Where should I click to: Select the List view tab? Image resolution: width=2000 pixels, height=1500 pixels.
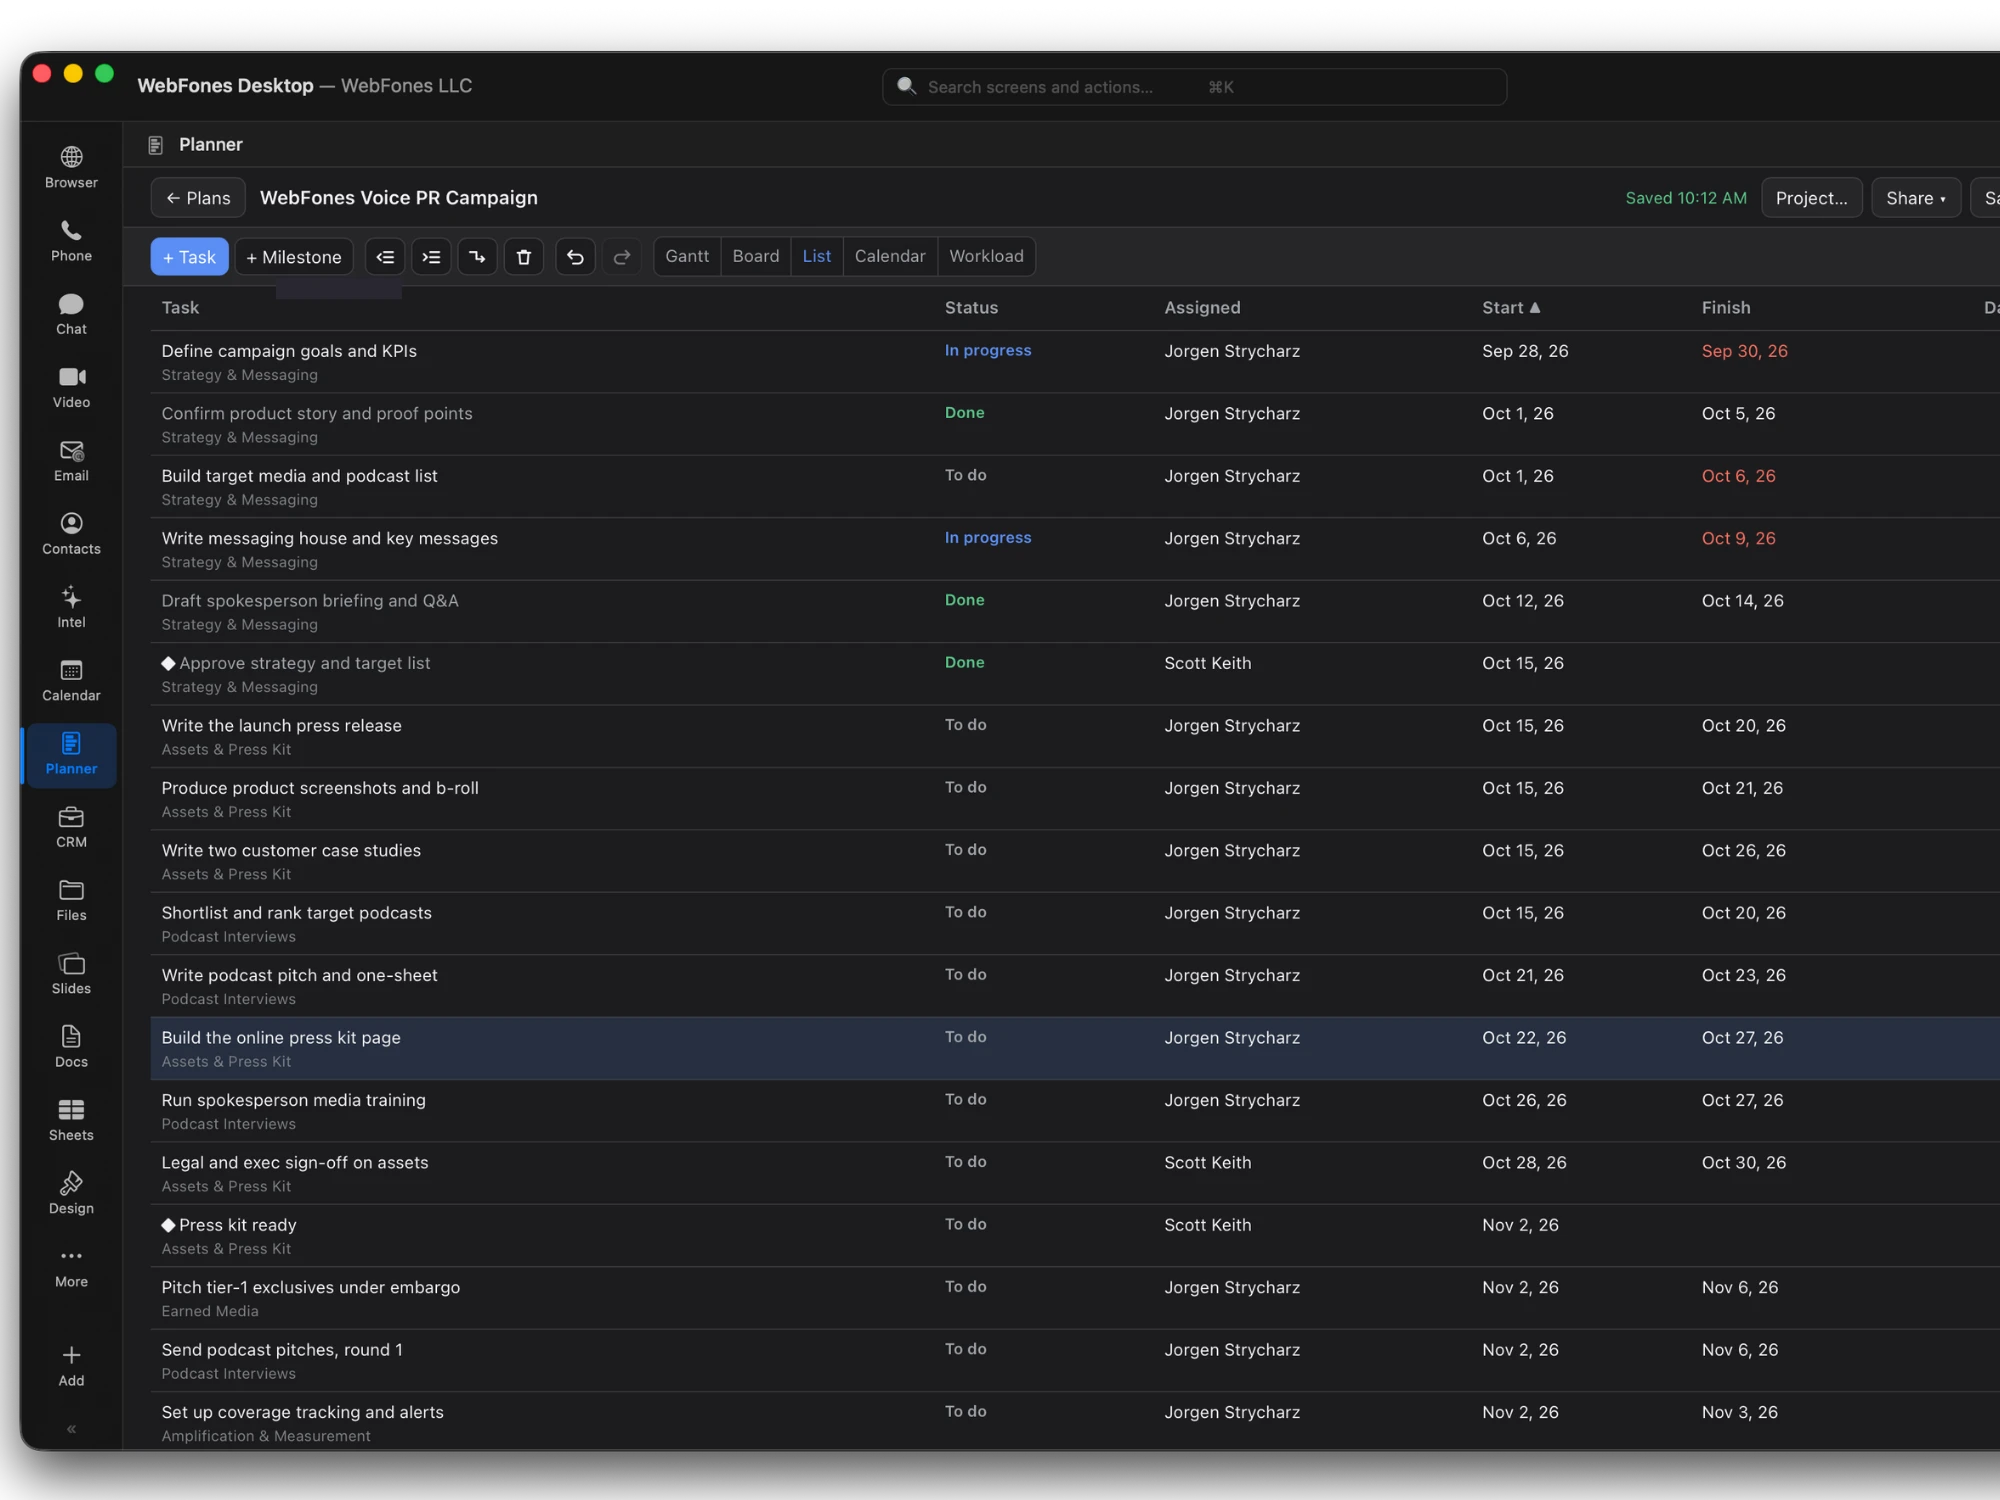point(817,256)
